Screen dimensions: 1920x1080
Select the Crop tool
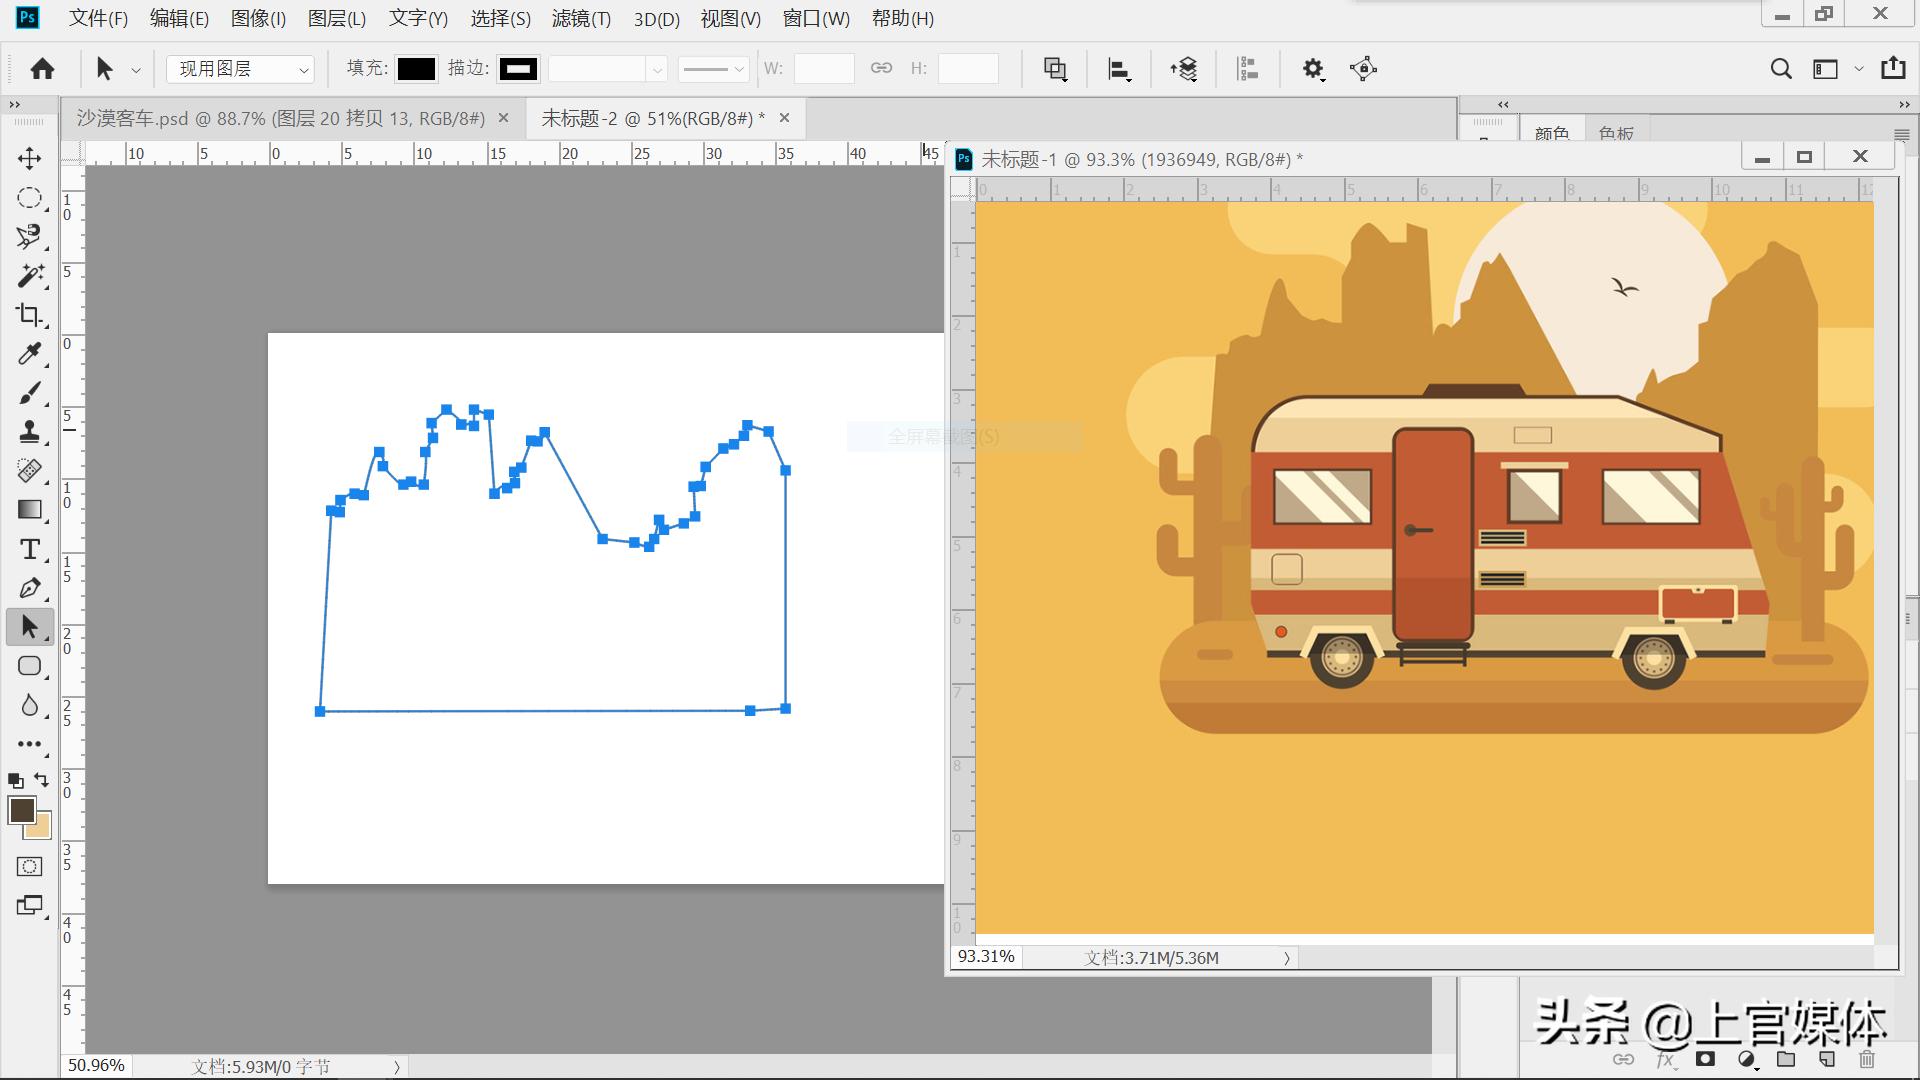(29, 315)
